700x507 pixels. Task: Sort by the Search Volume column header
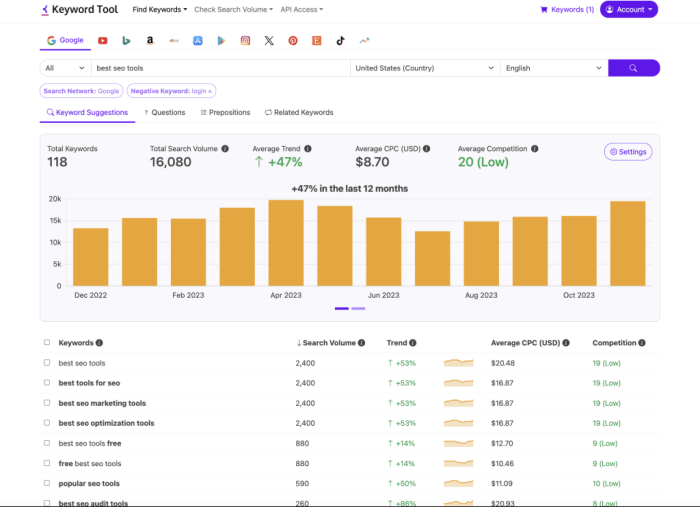point(329,343)
